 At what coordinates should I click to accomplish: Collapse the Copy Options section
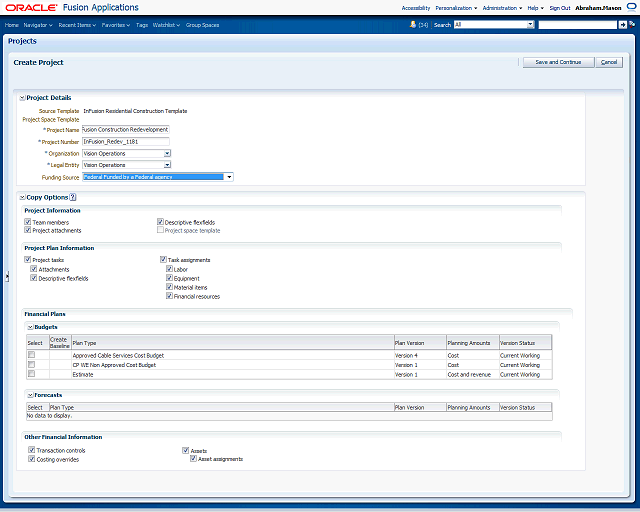22,198
